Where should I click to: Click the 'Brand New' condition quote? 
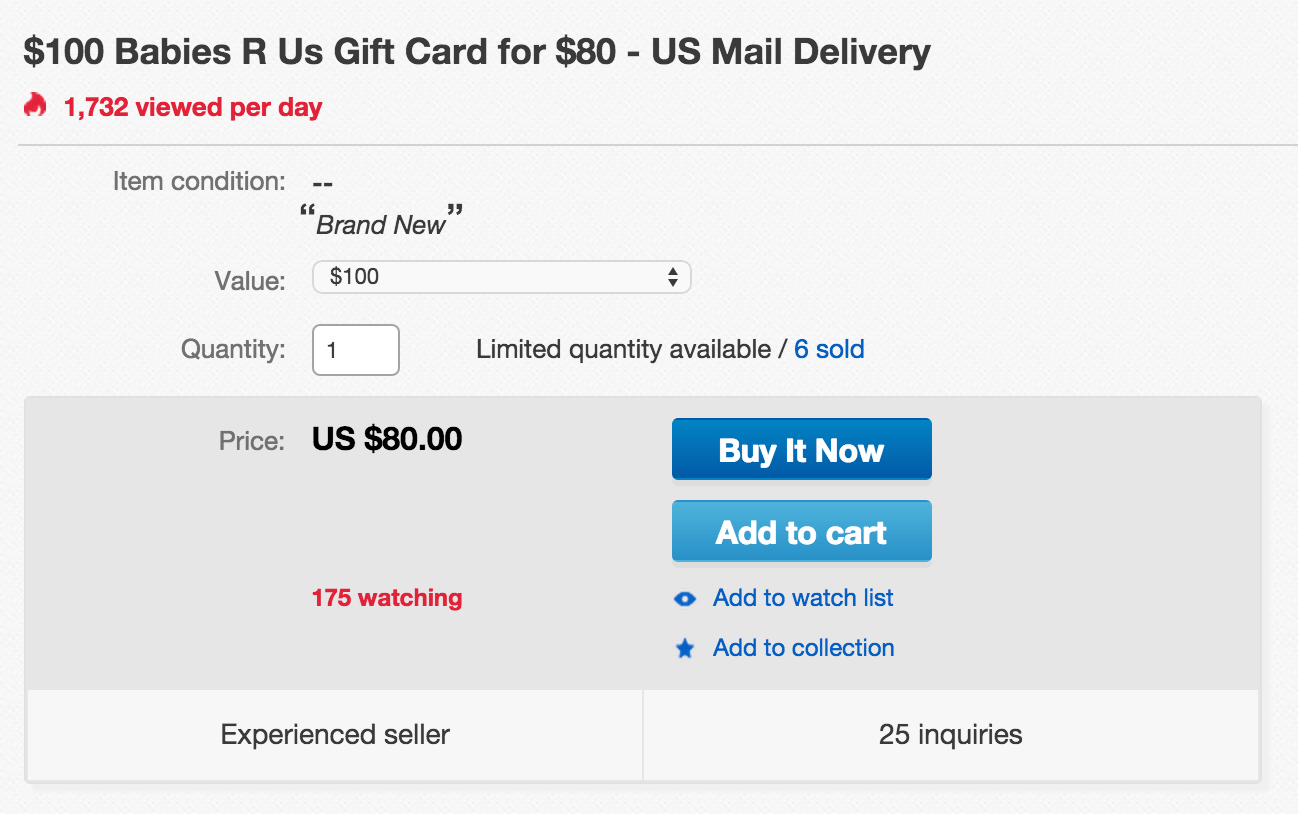(382, 223)
